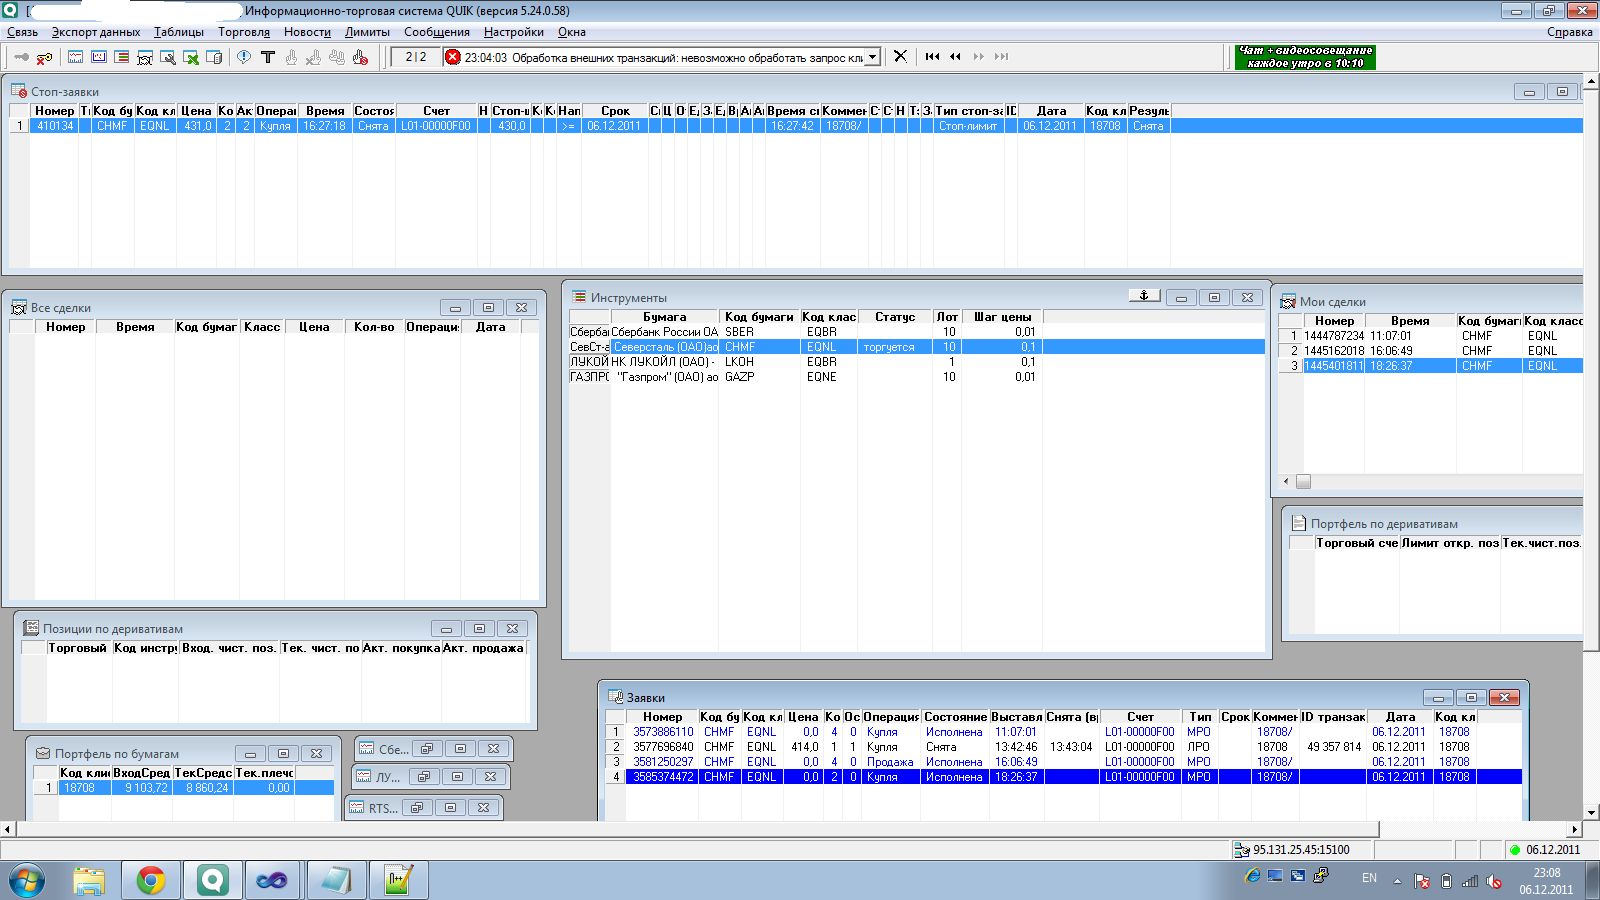The width and height of the screenshot is (1600, 900).
Task: Click the red error icon beside 23:04:03 message
Action: pos(452,57)
